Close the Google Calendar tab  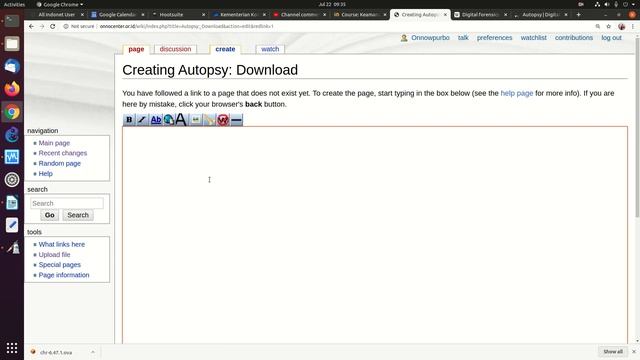[x=143, y=14]
